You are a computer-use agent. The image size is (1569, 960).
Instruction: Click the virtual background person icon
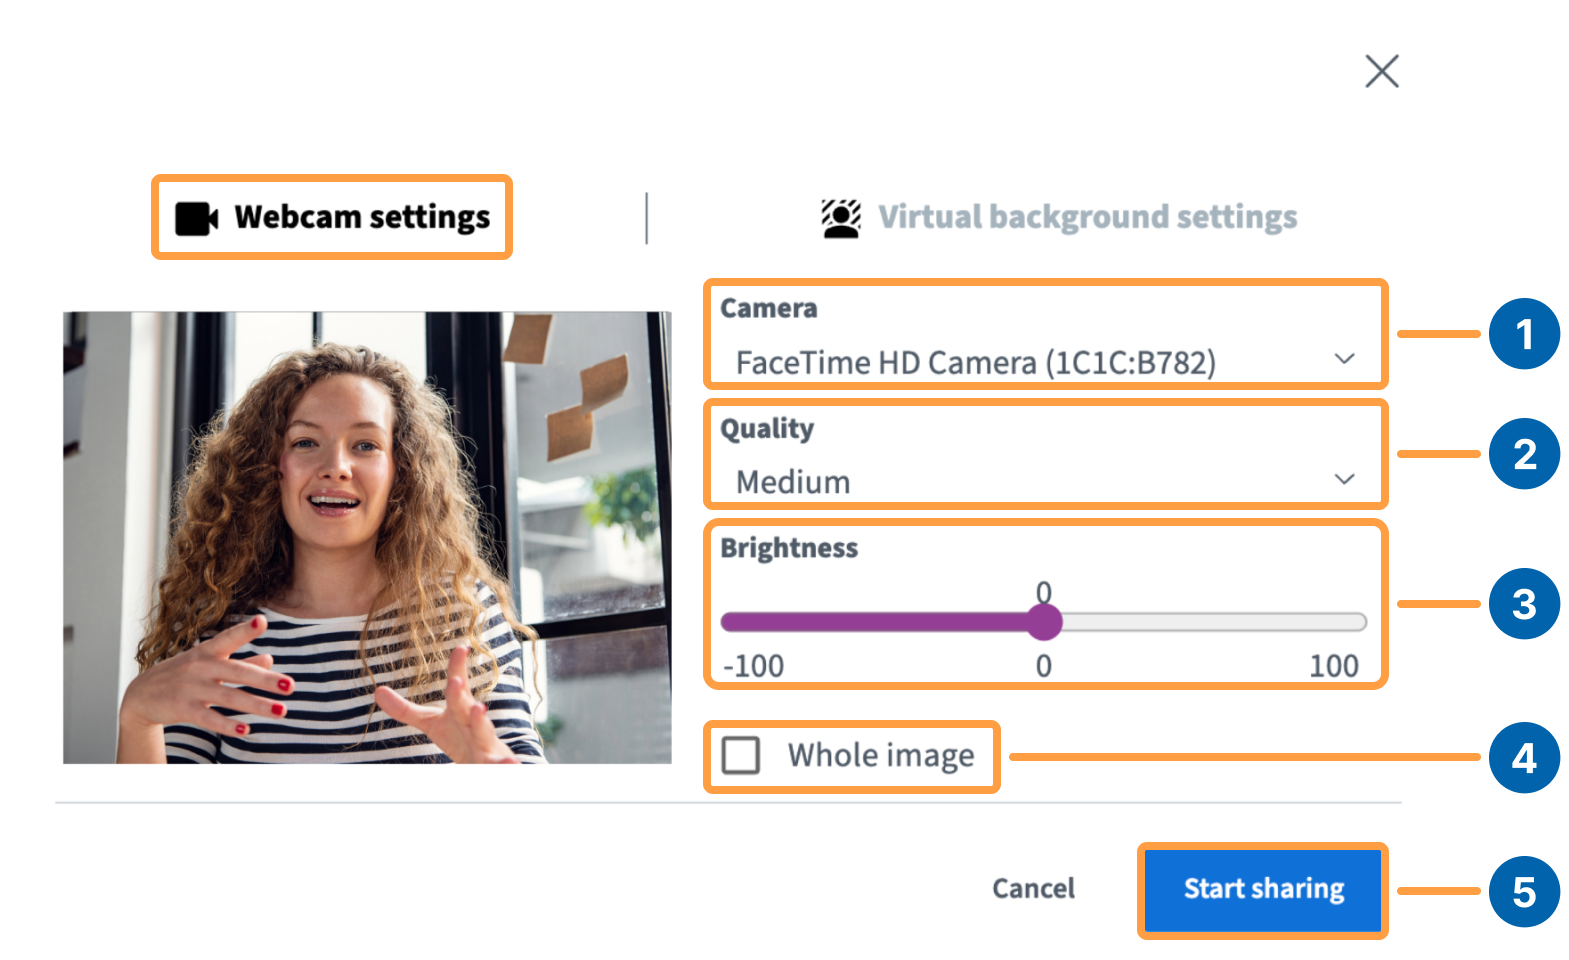[x=841, y=218]
